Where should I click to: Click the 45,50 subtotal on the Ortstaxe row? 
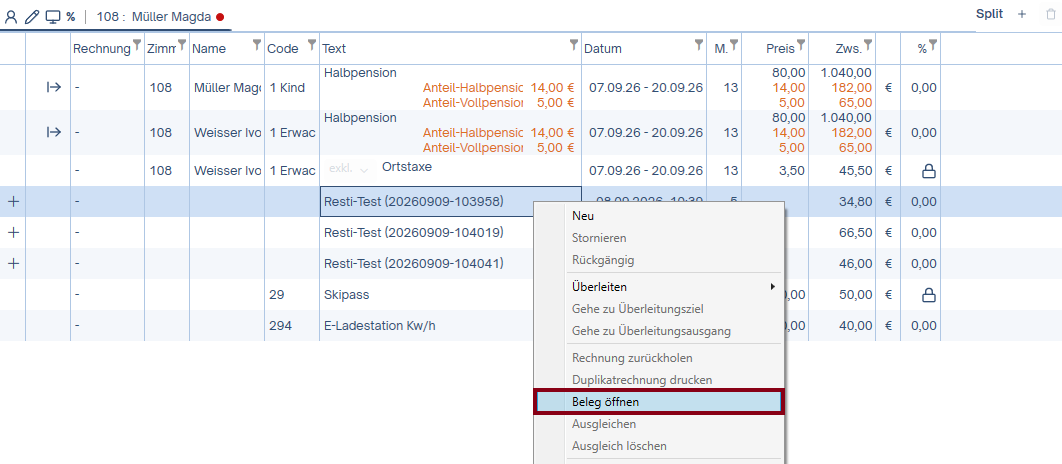[855, 171]
